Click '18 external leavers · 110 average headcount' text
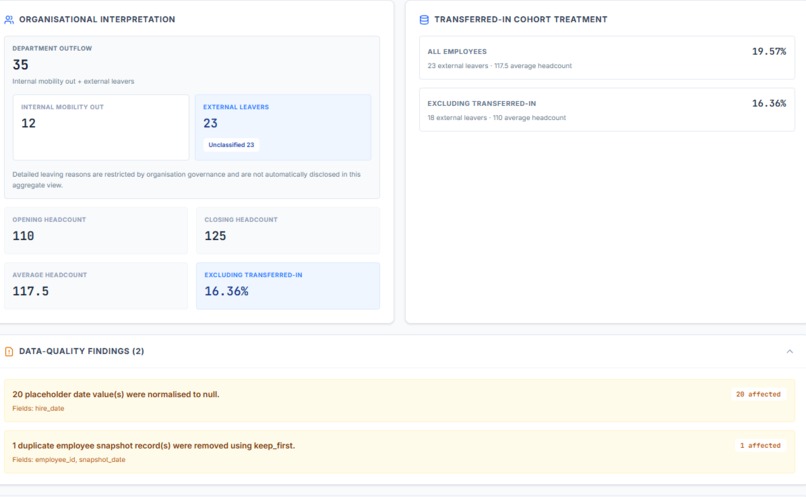This screenshot has width=806, height=497. click(497, 118)
